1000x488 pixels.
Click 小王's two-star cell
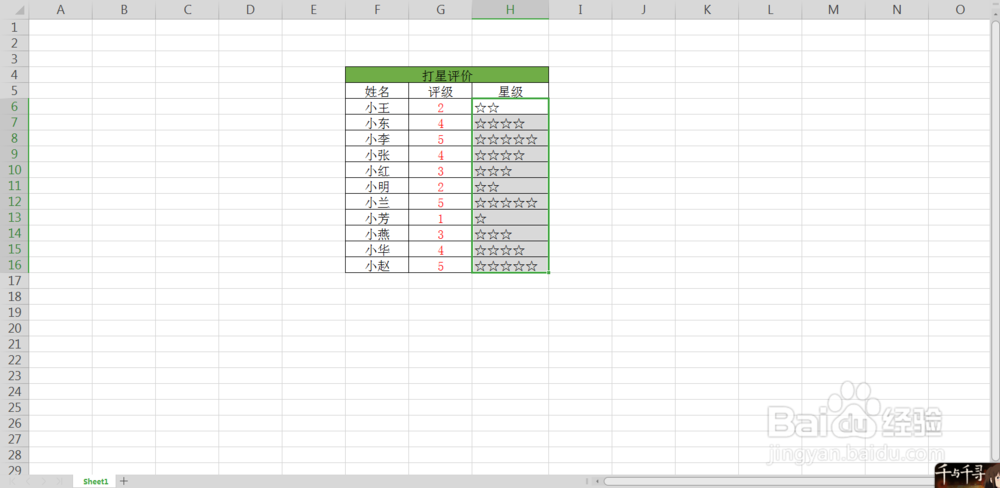(511, 107)
